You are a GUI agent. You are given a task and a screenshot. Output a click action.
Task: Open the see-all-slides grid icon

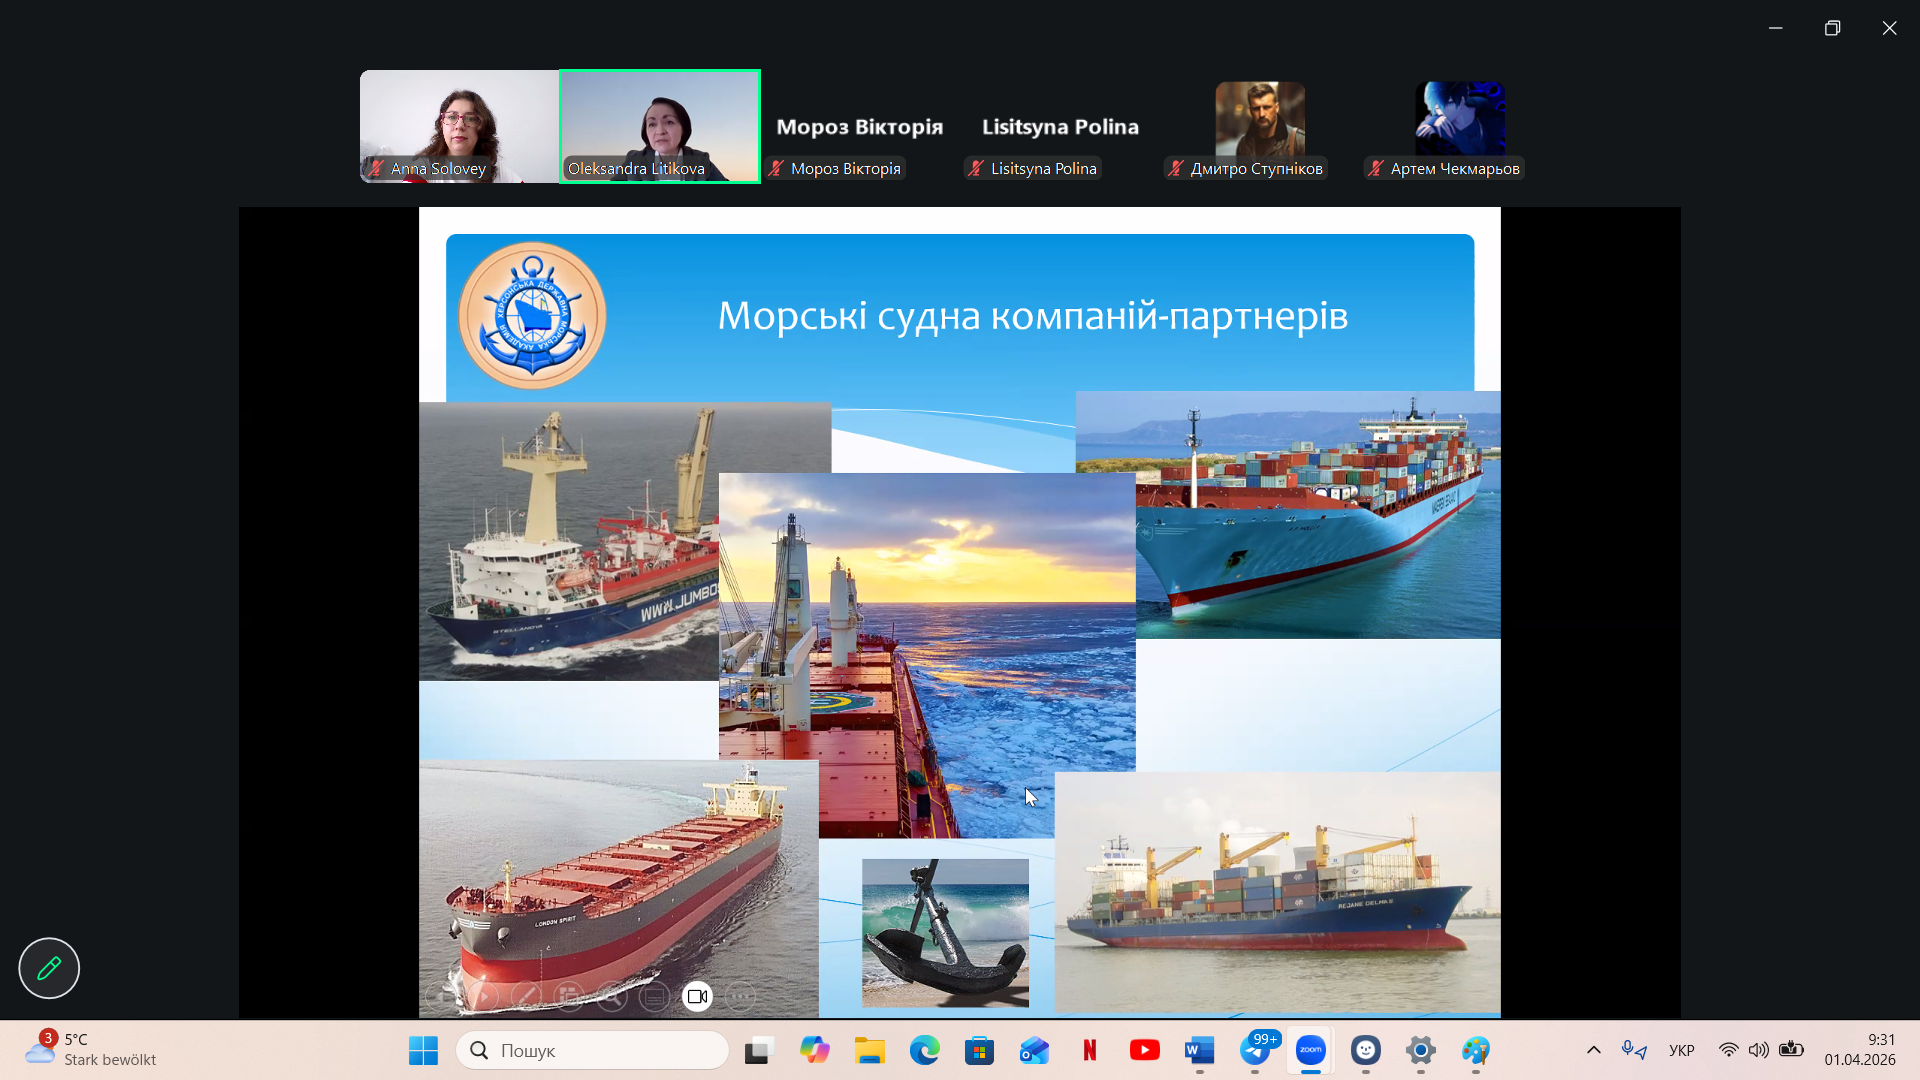(569, 996)
